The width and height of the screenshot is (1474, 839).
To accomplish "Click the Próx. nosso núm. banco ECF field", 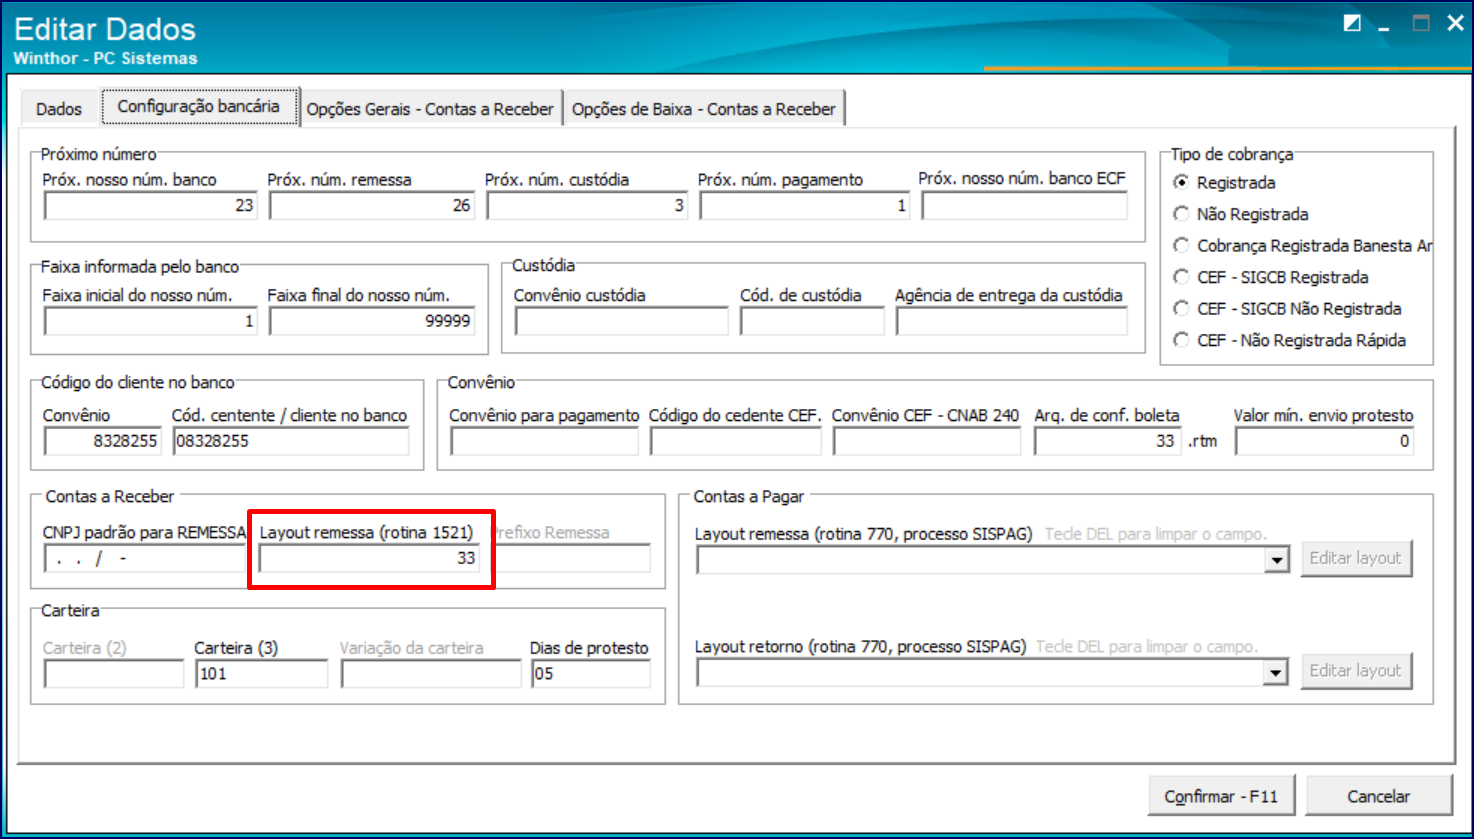I will point(1024,205).
